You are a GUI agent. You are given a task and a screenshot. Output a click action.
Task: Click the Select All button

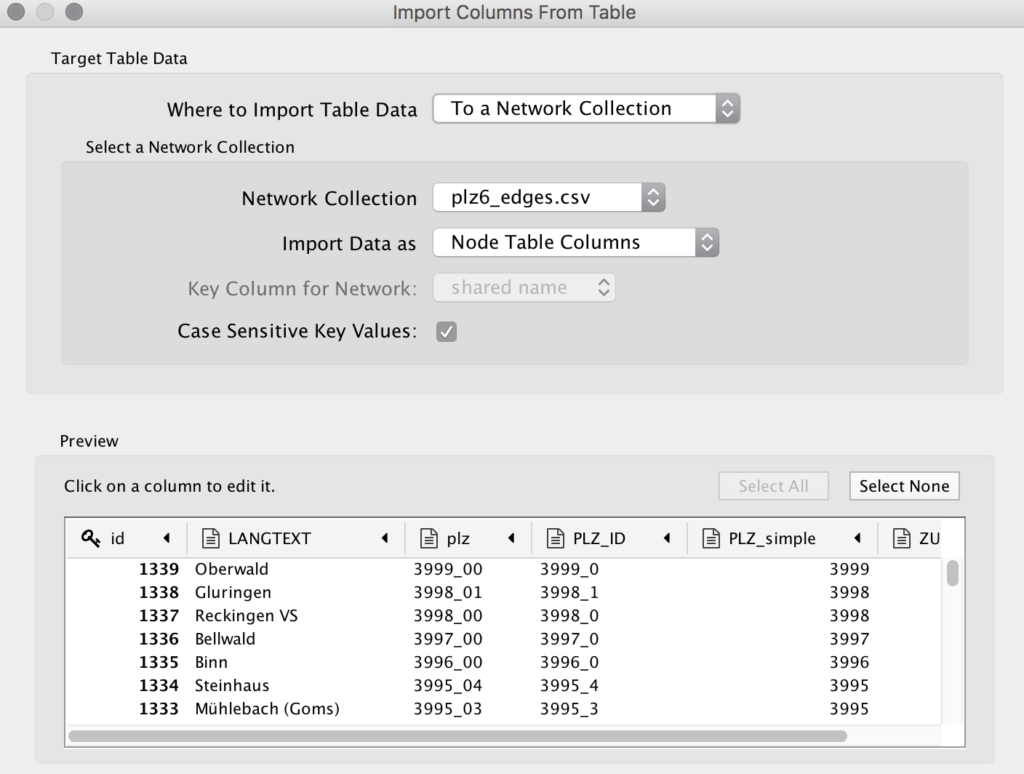click(x=774, y=486)
